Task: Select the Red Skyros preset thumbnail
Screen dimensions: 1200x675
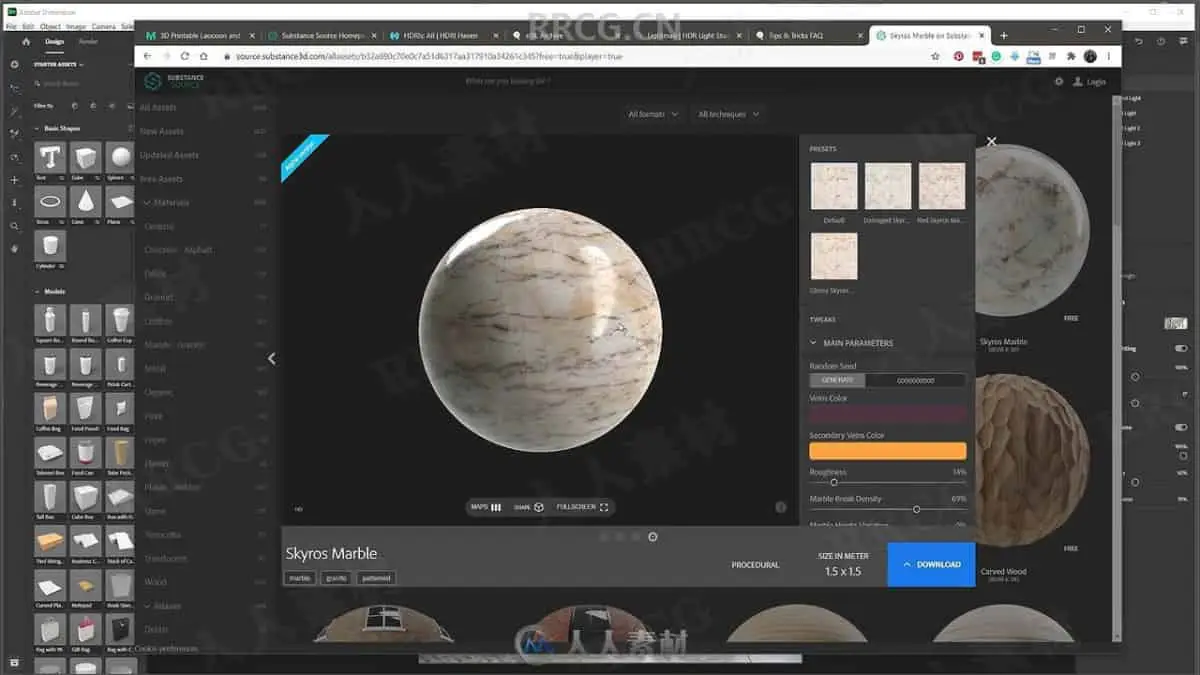Action: (941, 186)
